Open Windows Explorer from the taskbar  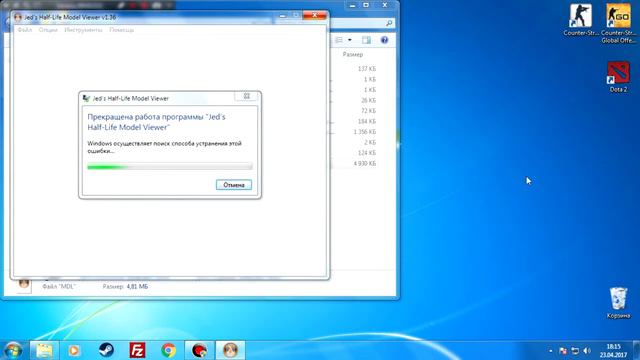[x=44, y=350]
